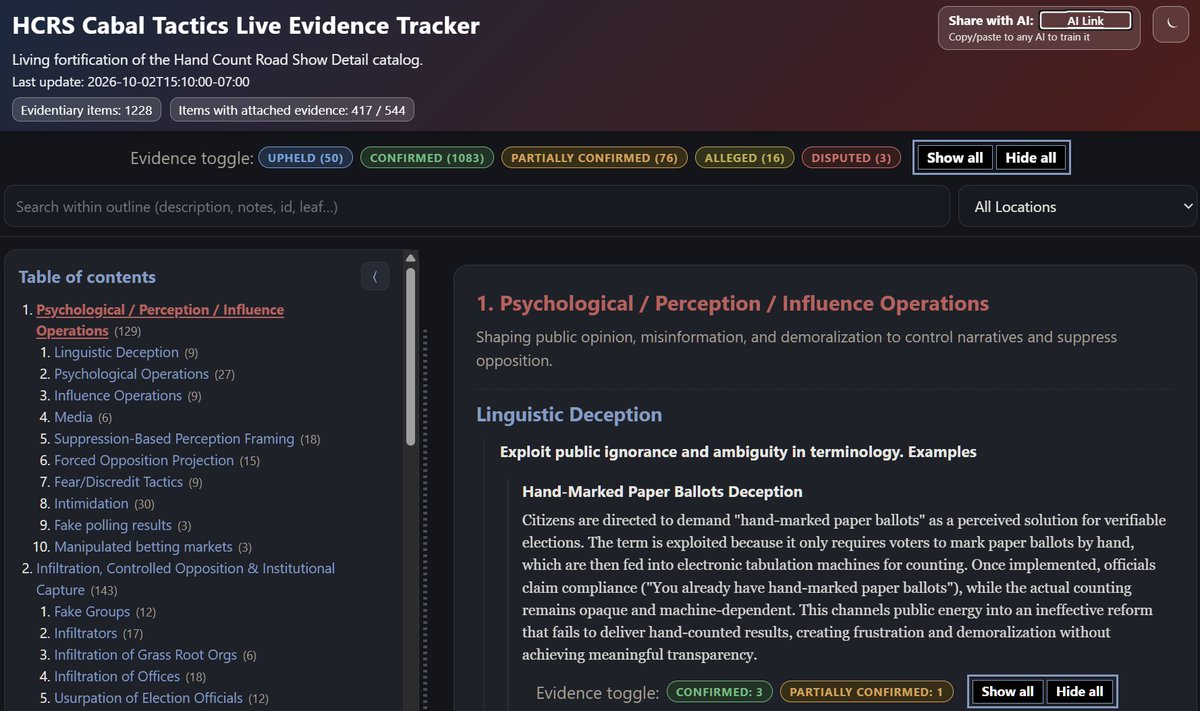Toggle PARTIALLY CONFIRMED (76) evidence filter
Screen dimensions: 1200x711
tap(594, 158)
